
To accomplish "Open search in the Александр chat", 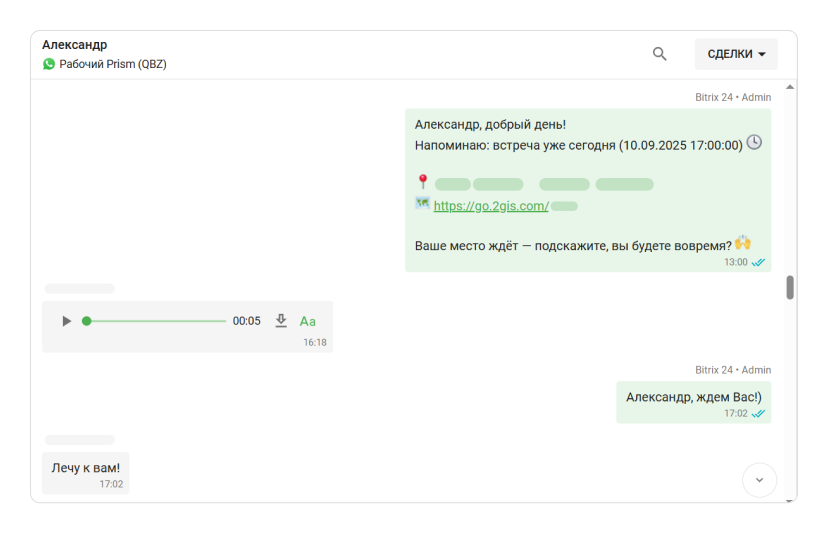I will [659, 54].
